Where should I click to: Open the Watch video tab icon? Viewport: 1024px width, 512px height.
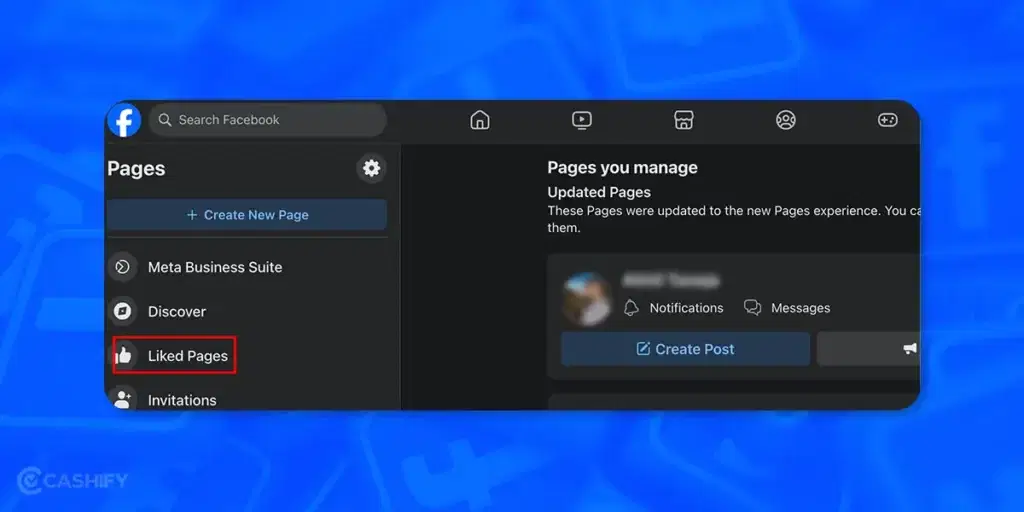tap(582, 120)
